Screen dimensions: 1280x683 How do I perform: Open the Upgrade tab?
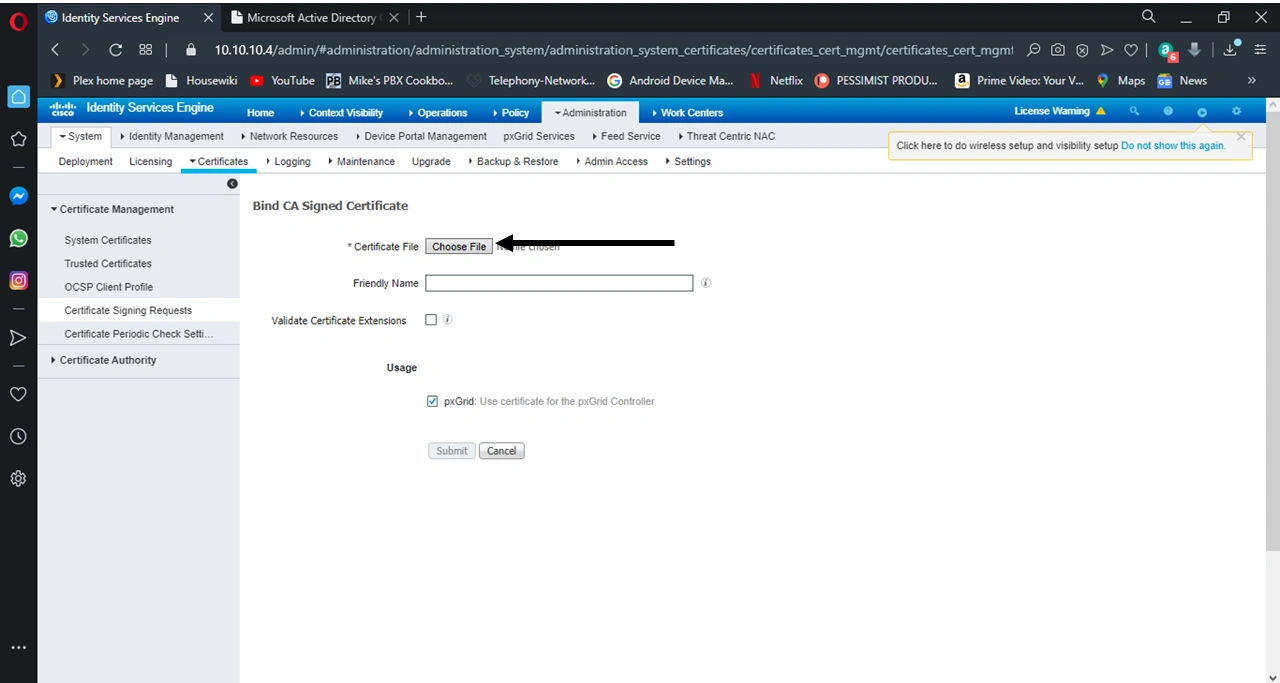tap(431, 161)
